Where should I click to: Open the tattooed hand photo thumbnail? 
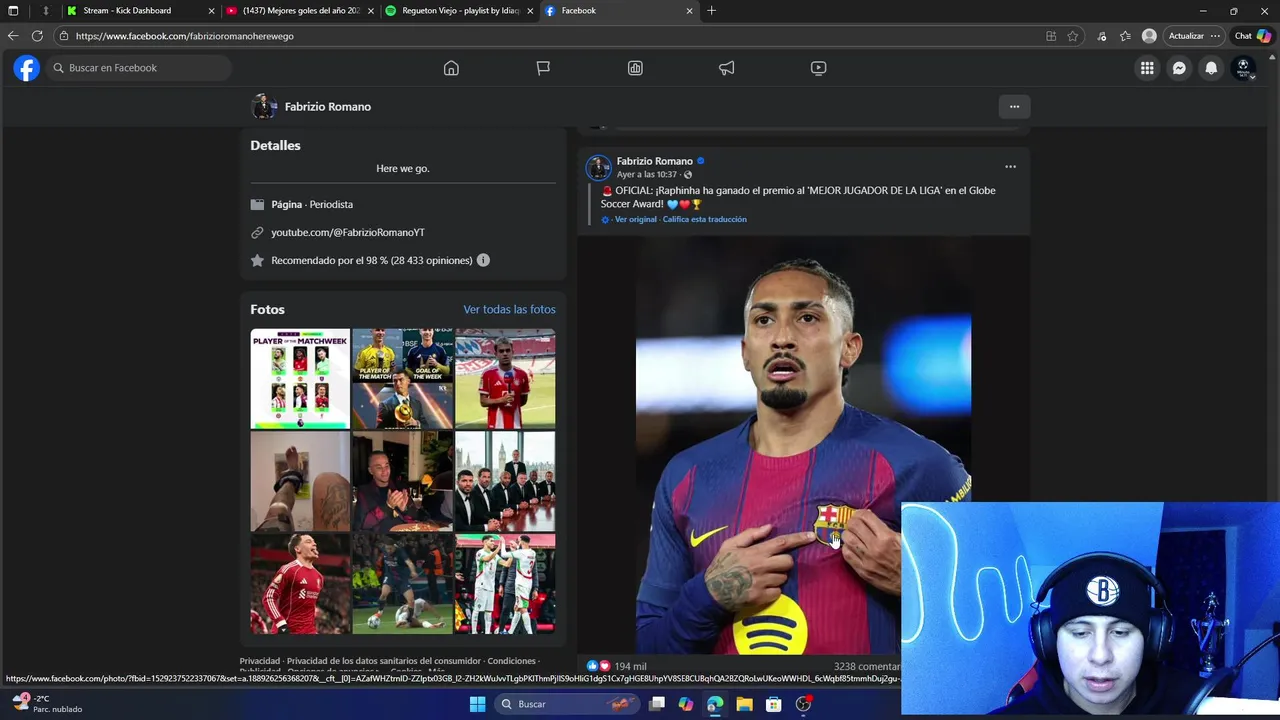pos(300,481)
